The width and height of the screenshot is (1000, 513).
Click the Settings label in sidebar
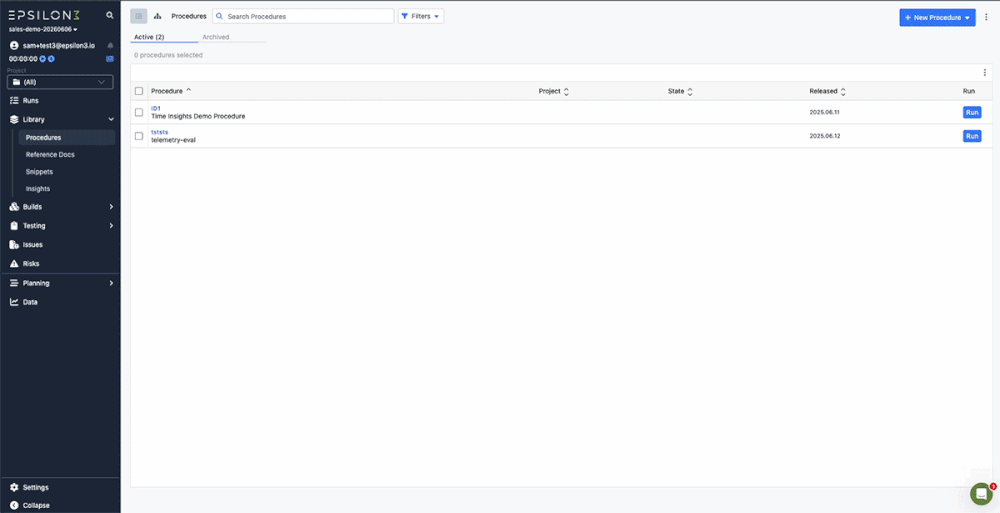36,487
